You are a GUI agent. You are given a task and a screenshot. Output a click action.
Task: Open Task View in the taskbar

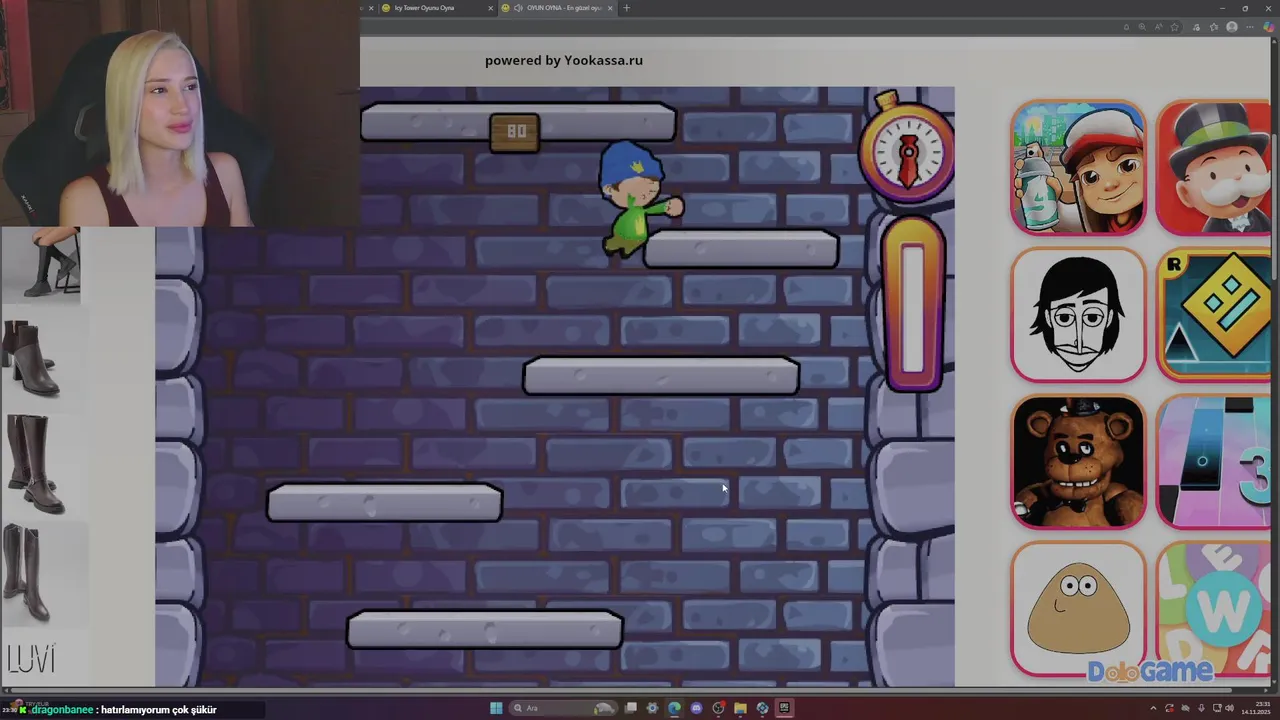click(631, 708)
